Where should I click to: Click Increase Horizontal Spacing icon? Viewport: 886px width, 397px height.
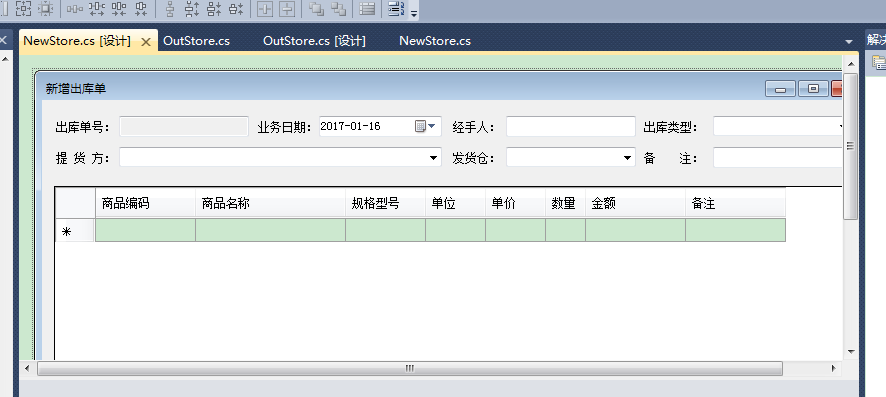(97, 8)
